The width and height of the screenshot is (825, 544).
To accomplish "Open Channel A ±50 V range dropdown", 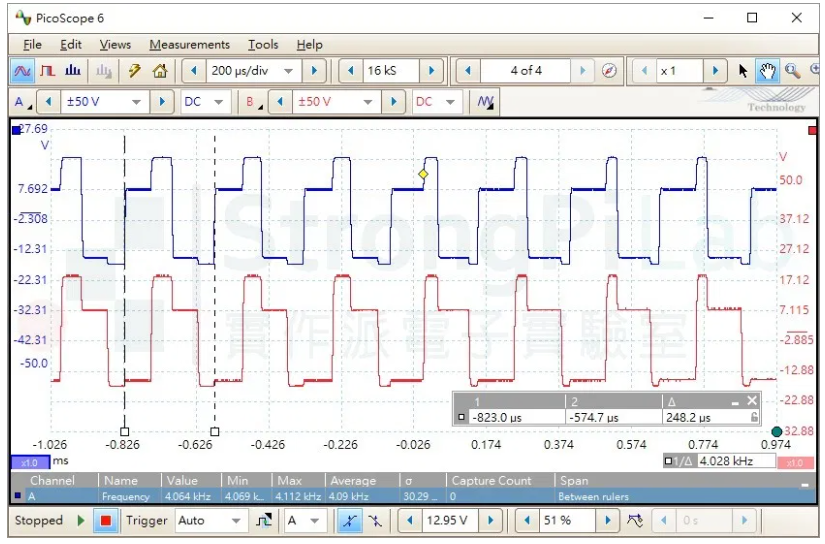I will [136, 102].
